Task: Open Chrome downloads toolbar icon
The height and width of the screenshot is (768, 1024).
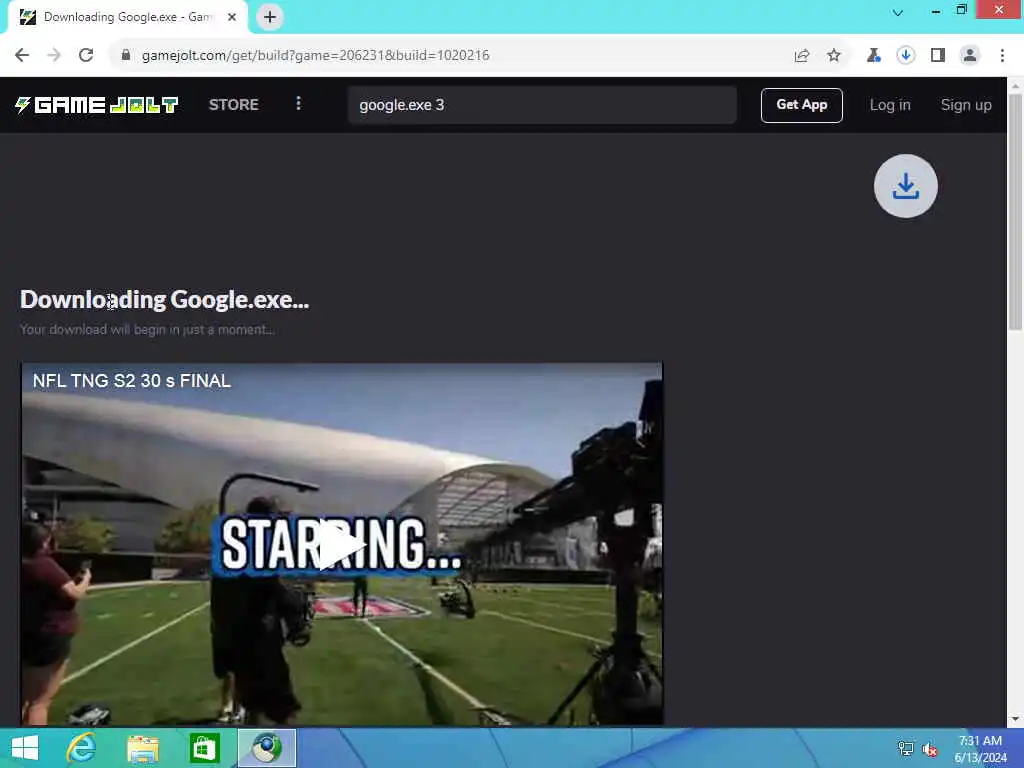Action: coord(906,56)
